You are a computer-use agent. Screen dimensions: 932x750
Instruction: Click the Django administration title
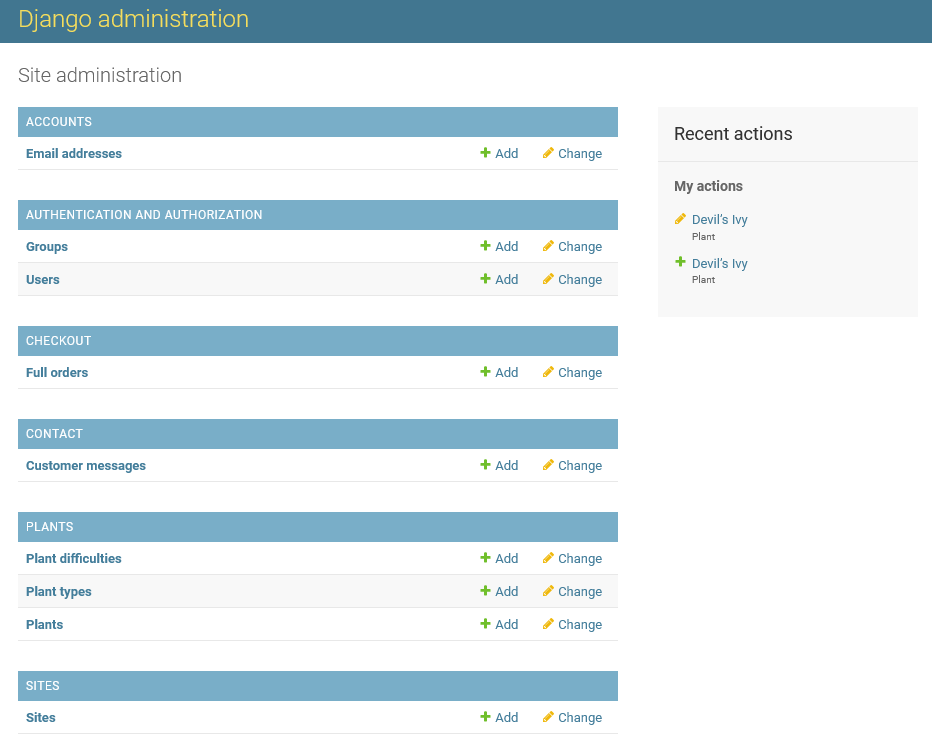(x=133, y=19)
